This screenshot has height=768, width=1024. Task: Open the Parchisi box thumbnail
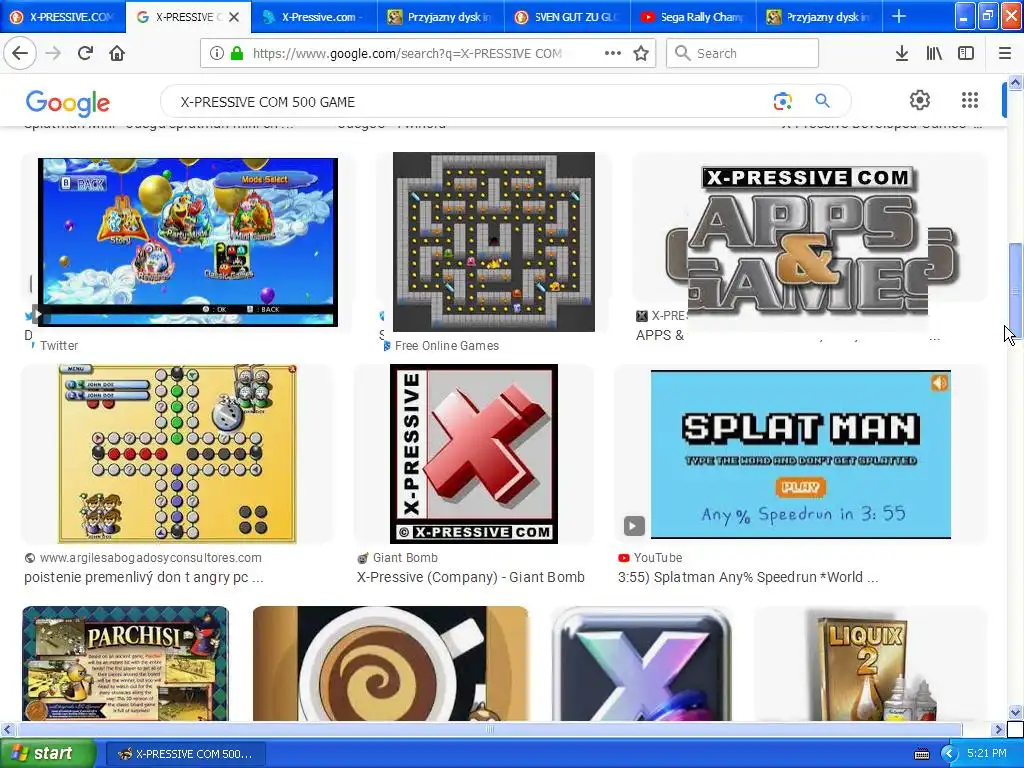click(125, 664)
